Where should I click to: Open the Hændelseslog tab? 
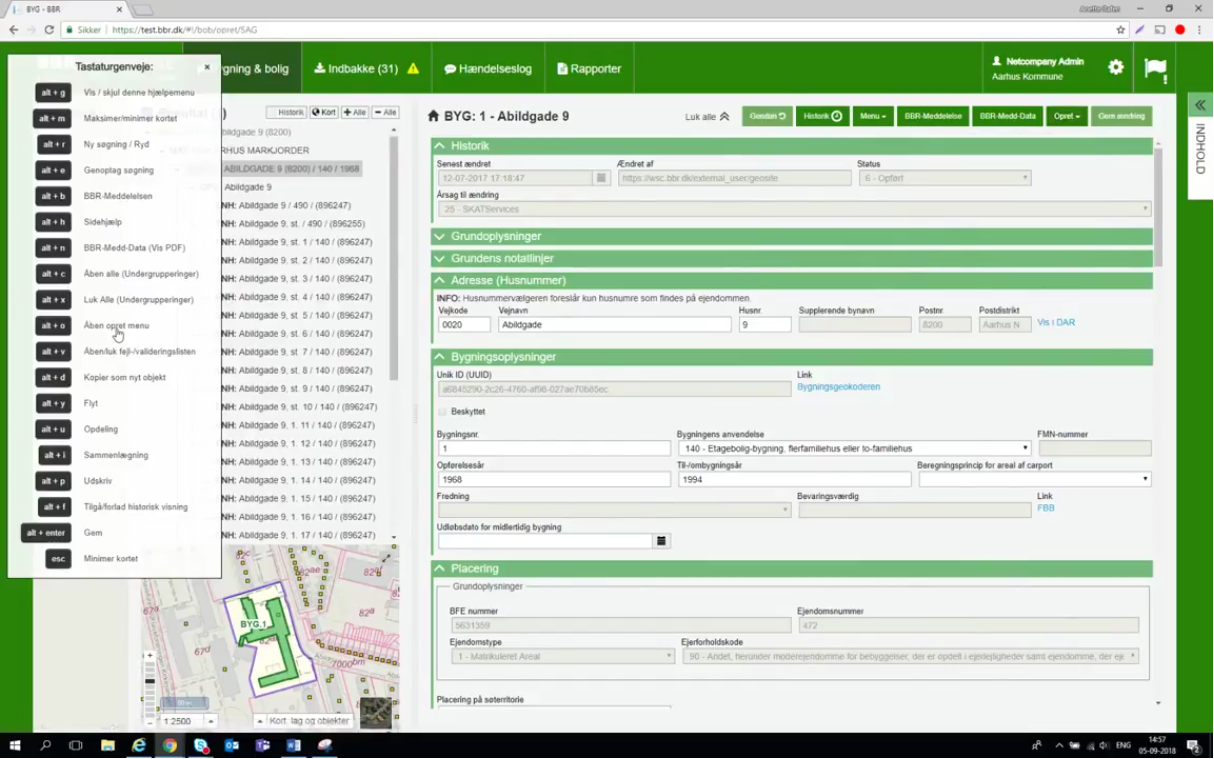488,69
